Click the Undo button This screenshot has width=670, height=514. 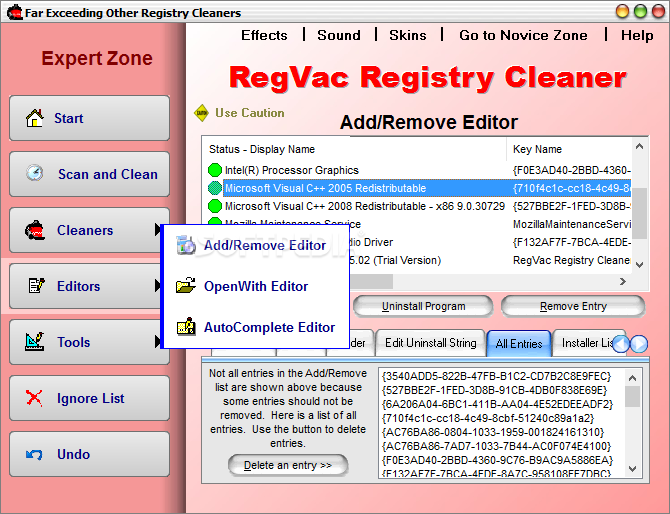click(x=89, y=454)
